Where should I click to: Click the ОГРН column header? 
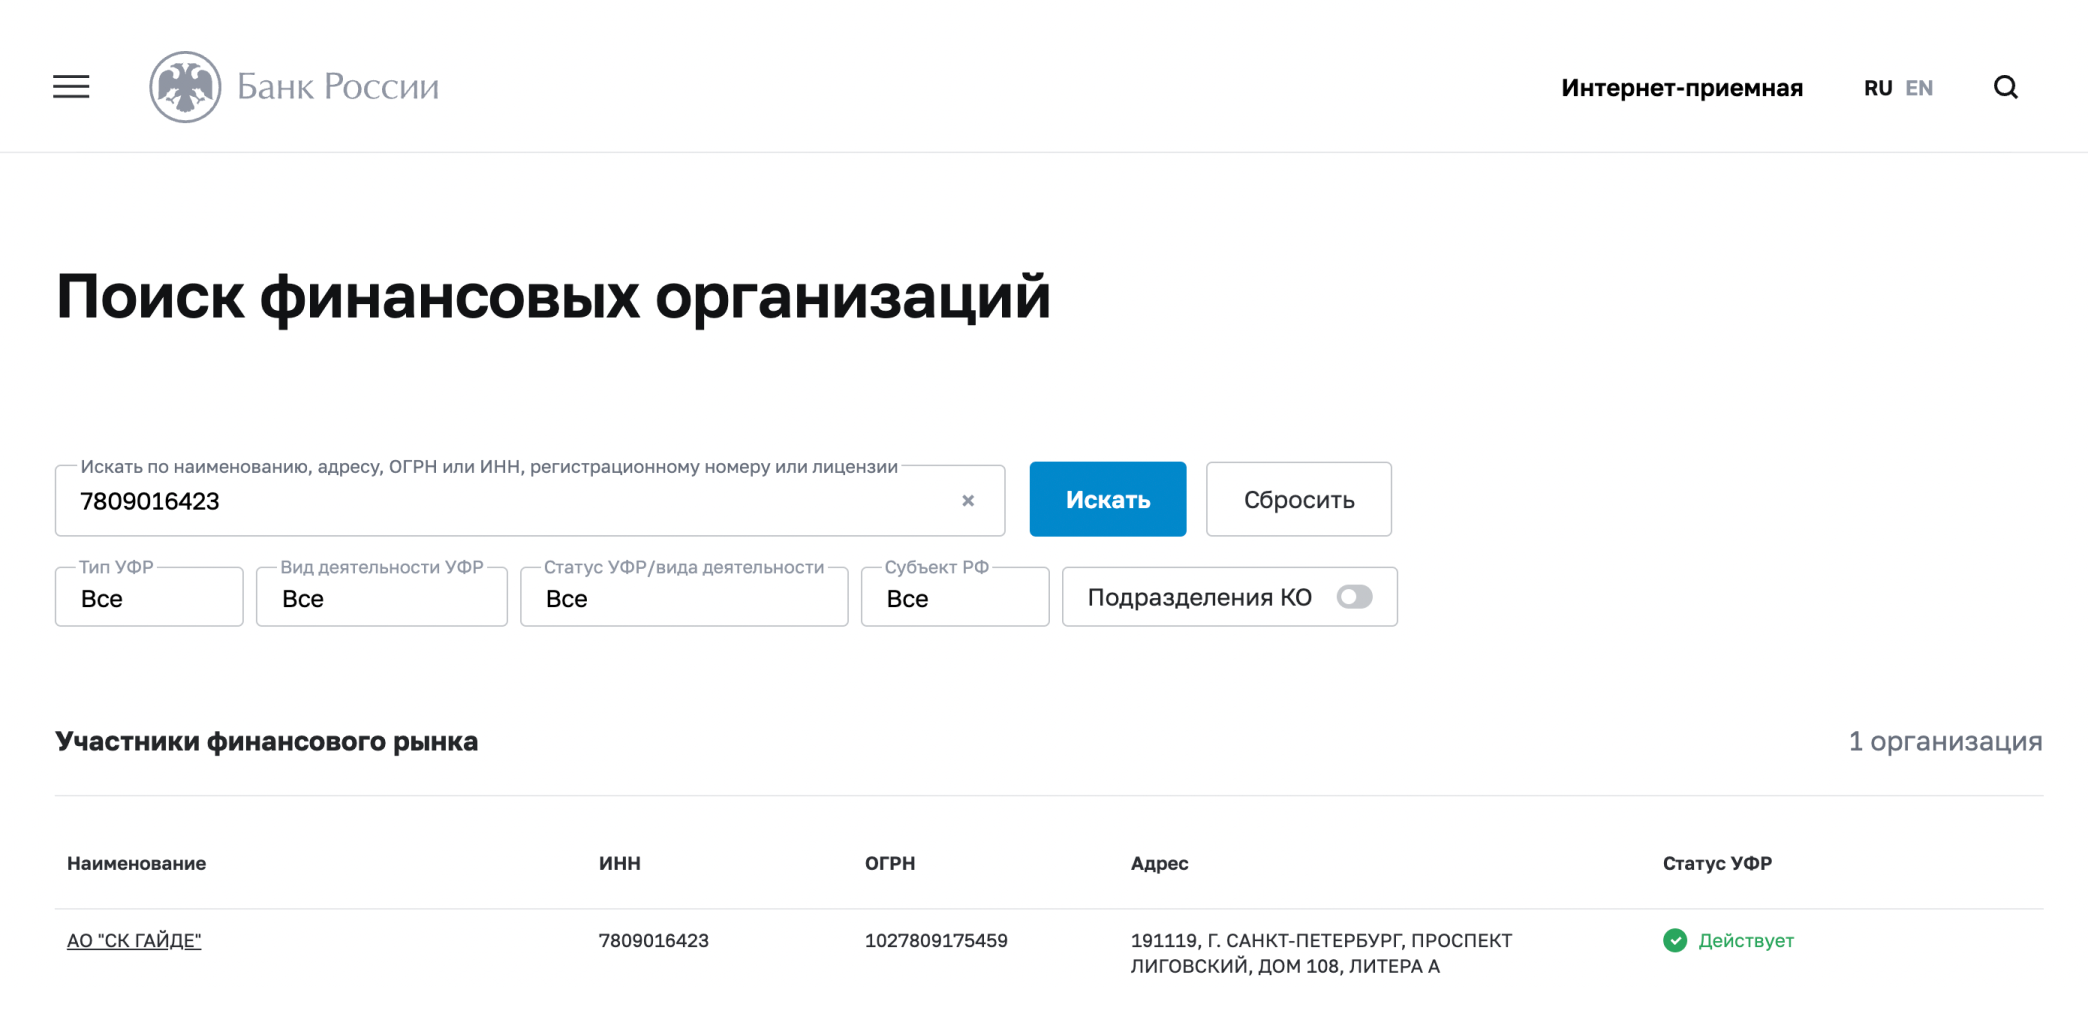point(890,863)
